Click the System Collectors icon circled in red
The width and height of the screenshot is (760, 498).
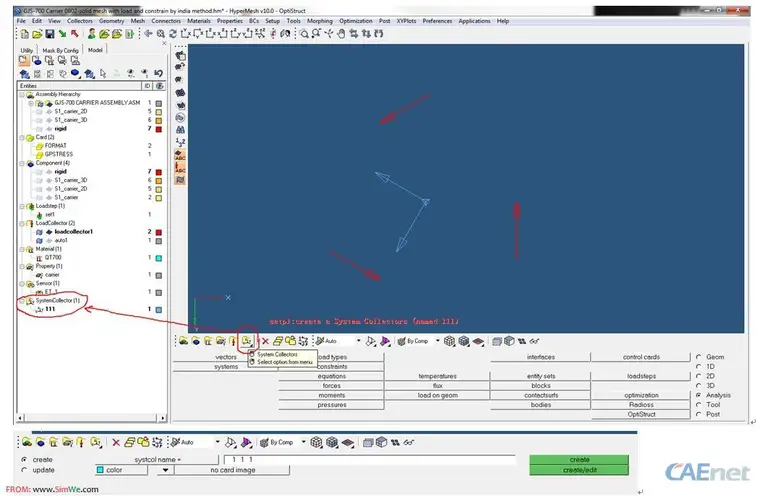point(246,341)
